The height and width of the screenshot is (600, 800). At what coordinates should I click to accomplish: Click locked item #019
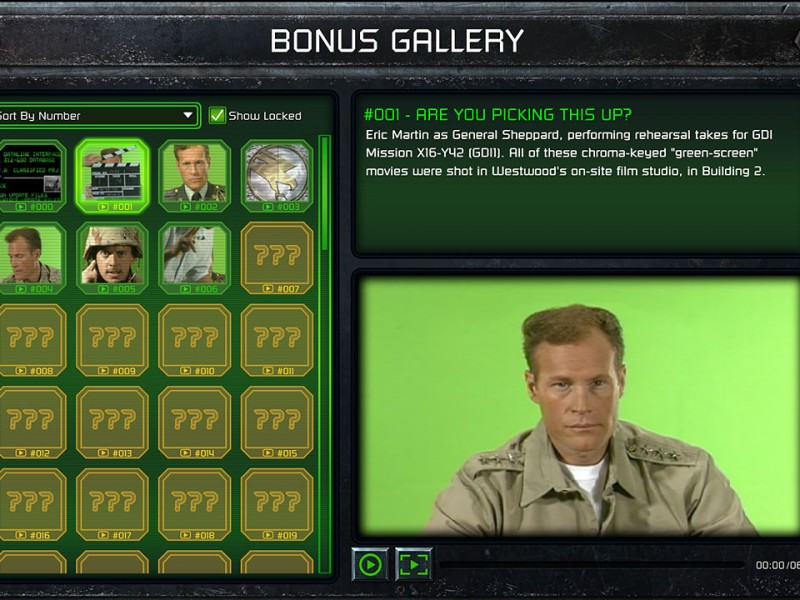pyautogui.click(x=277, y=505)
